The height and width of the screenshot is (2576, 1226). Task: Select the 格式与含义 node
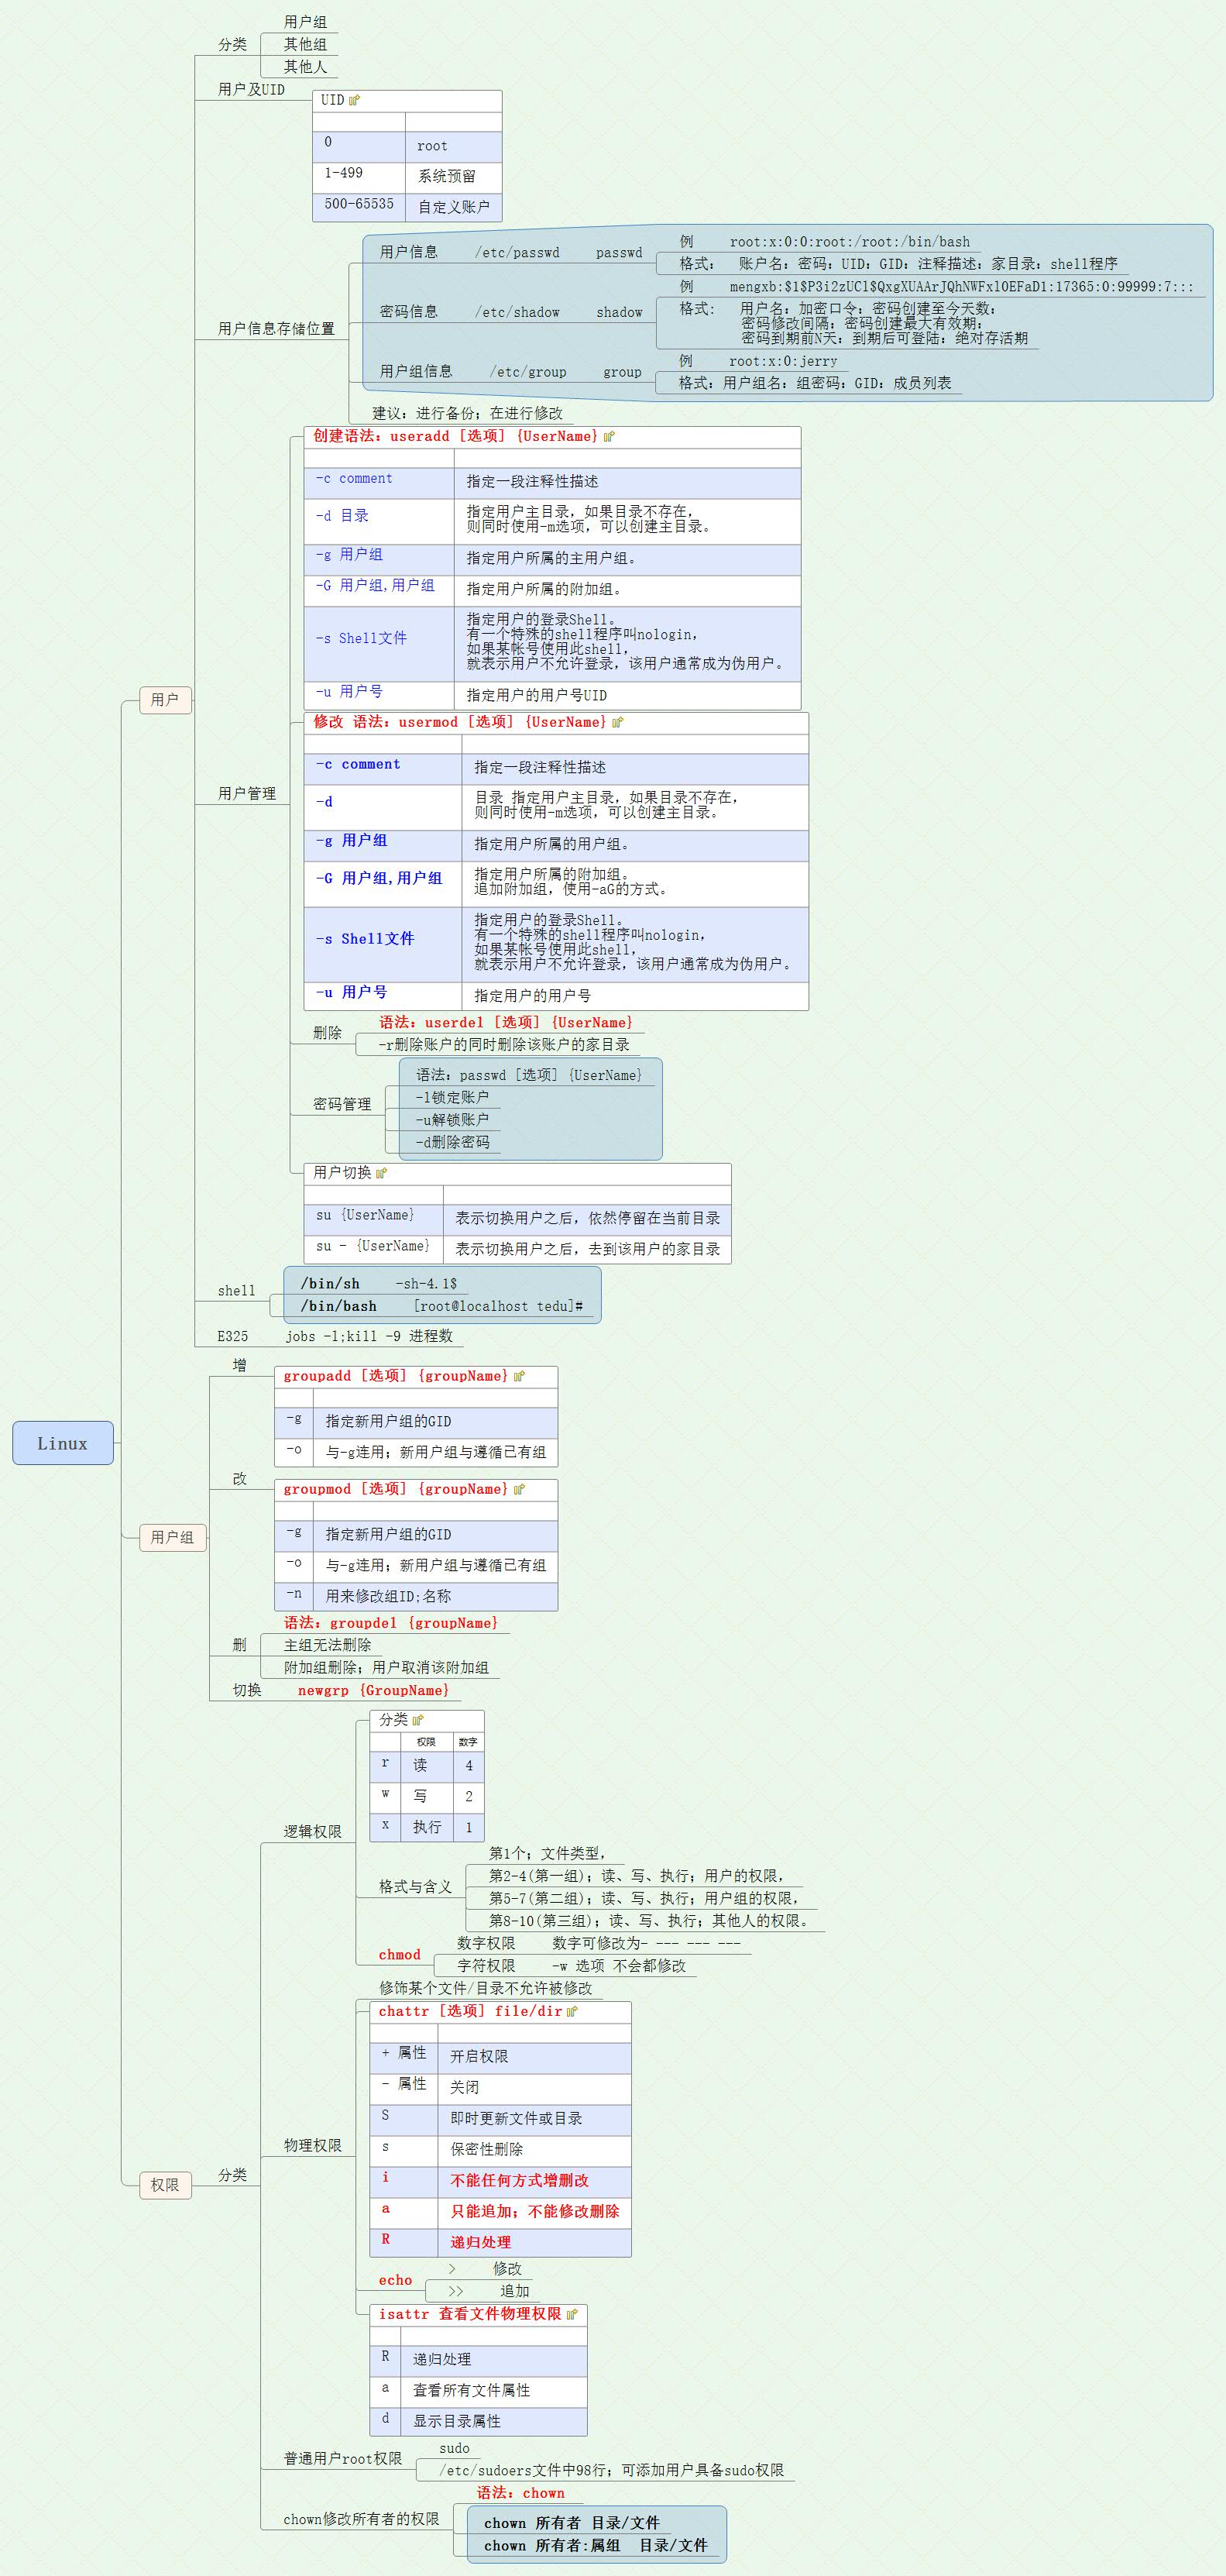(x=415, y=1887)
